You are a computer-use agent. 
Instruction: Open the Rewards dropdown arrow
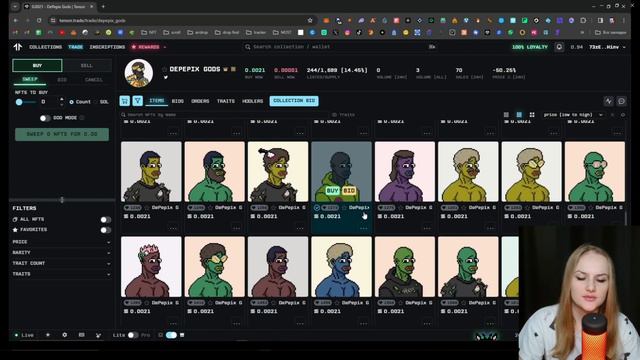[165, 47]
